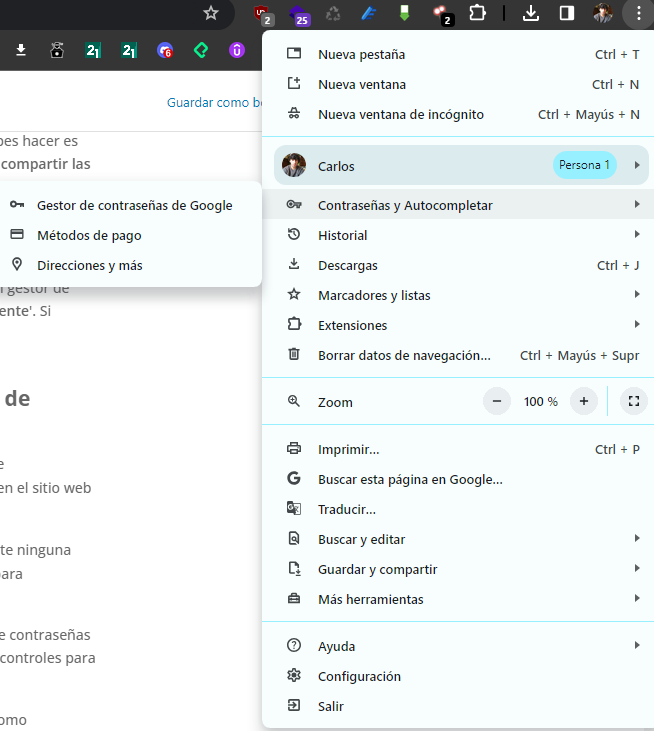Click the Ctrl + P shortcut text
Image resolution: width=654 pixels, height=731 pixels.
tap(617, 449)
